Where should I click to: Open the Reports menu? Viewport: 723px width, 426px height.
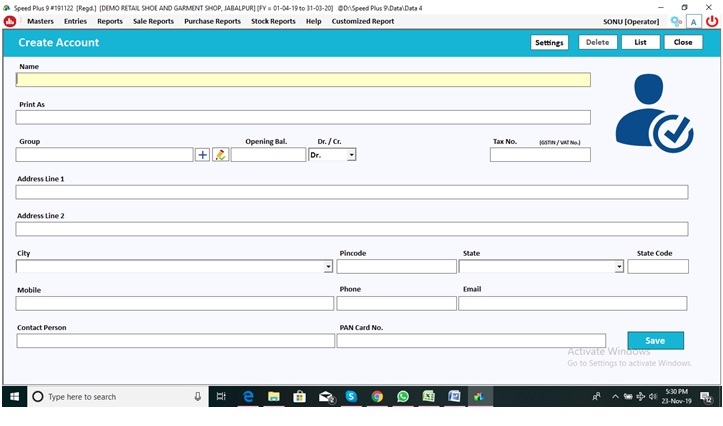tap(110, 21)
